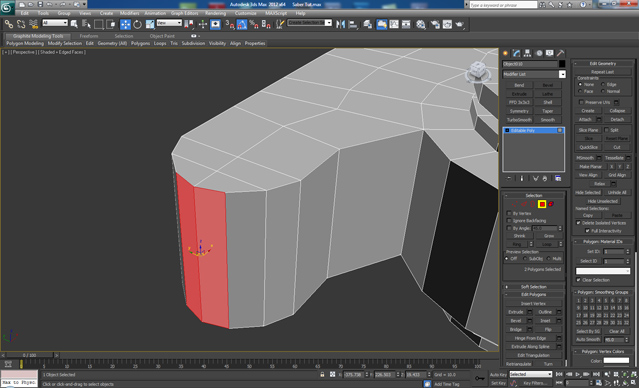Collapse the Selection rollout
Image resolution: width=639 pixels, height=388 pixels.
[533, 196]
